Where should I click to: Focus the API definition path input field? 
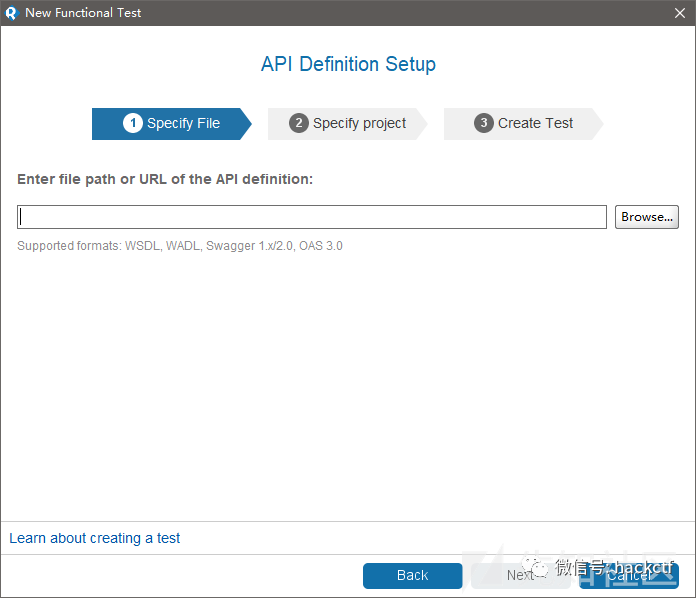(x=311, y=217)
